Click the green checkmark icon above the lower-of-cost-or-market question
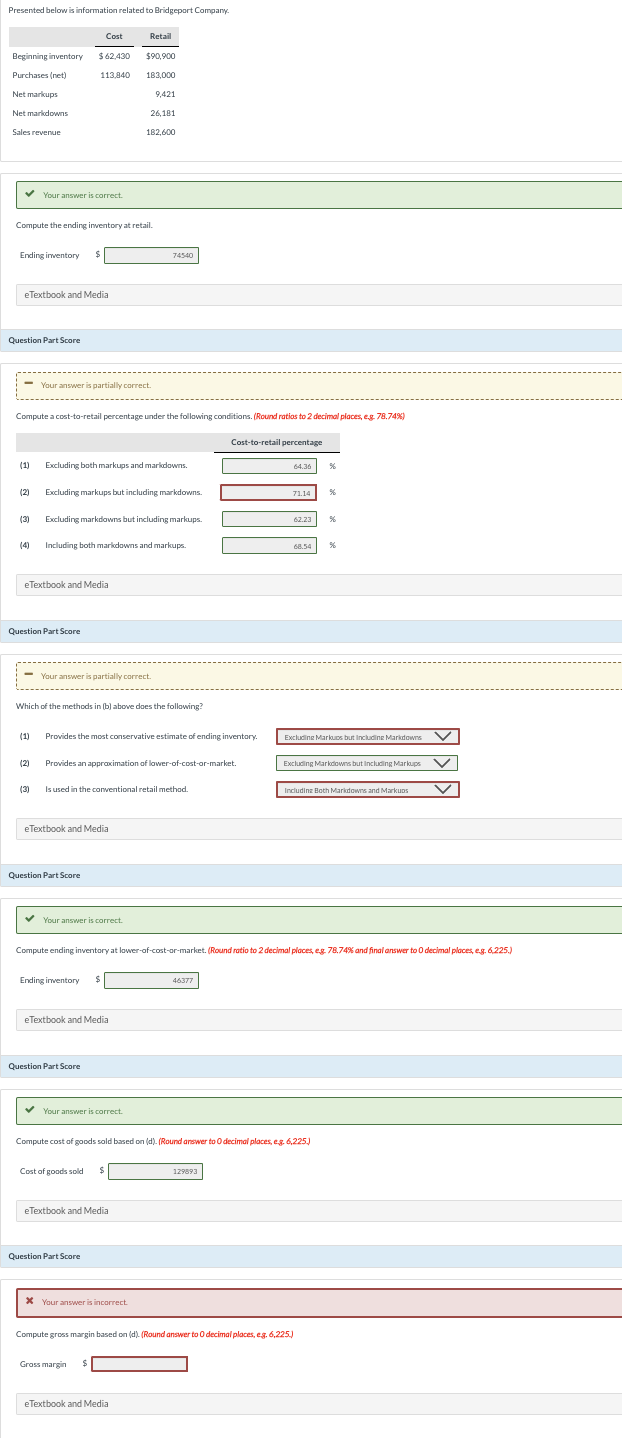622x1438 pixels. pyautogui.click(x=31, y=920)
